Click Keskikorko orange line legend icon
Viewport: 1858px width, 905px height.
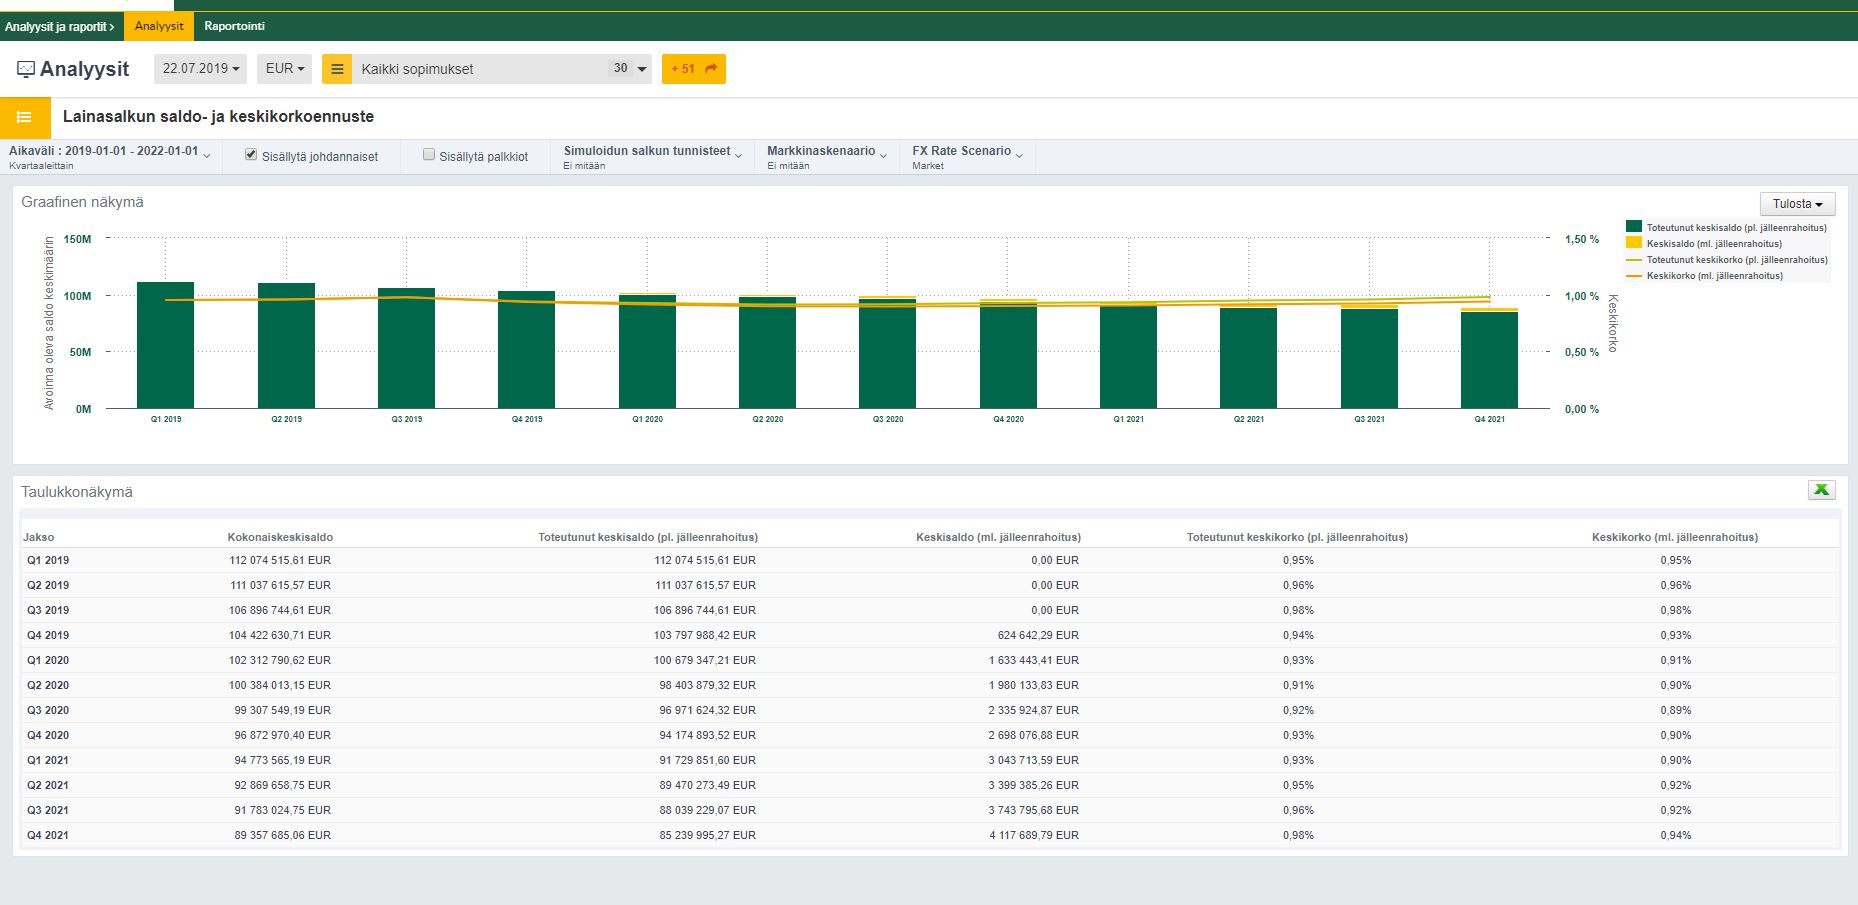[1634, 276]
